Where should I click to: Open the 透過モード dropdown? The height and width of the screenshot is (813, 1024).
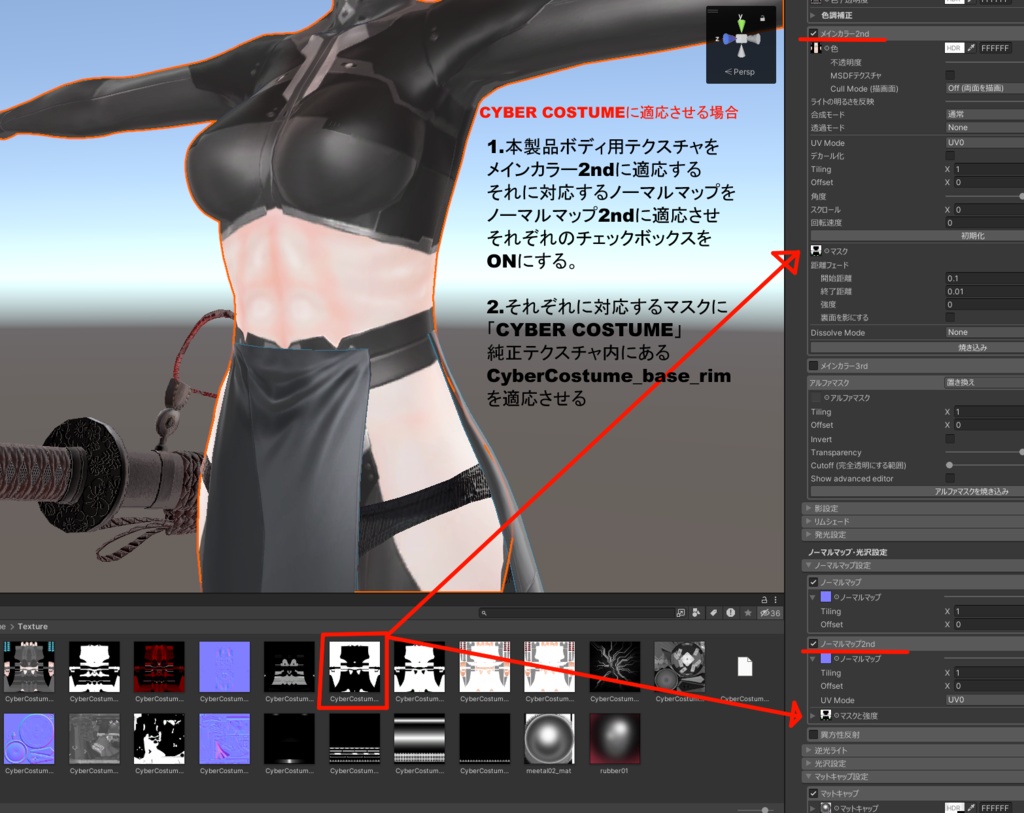tap(984, 127)
